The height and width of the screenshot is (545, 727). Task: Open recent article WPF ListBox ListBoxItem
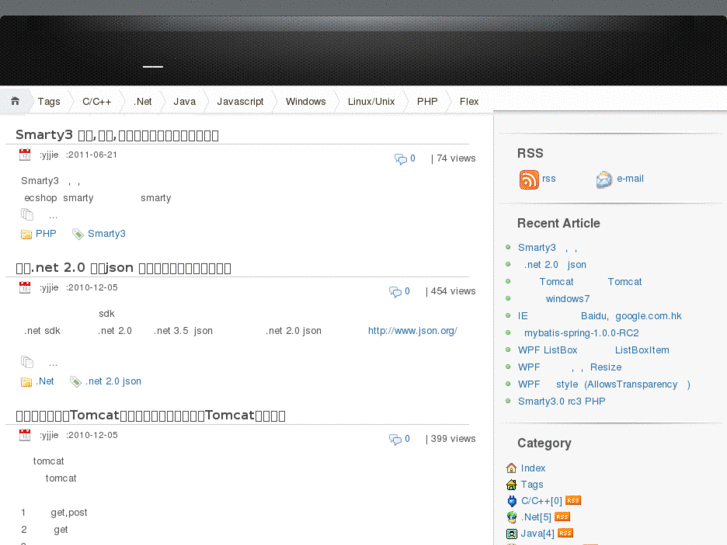pos(593,351)
